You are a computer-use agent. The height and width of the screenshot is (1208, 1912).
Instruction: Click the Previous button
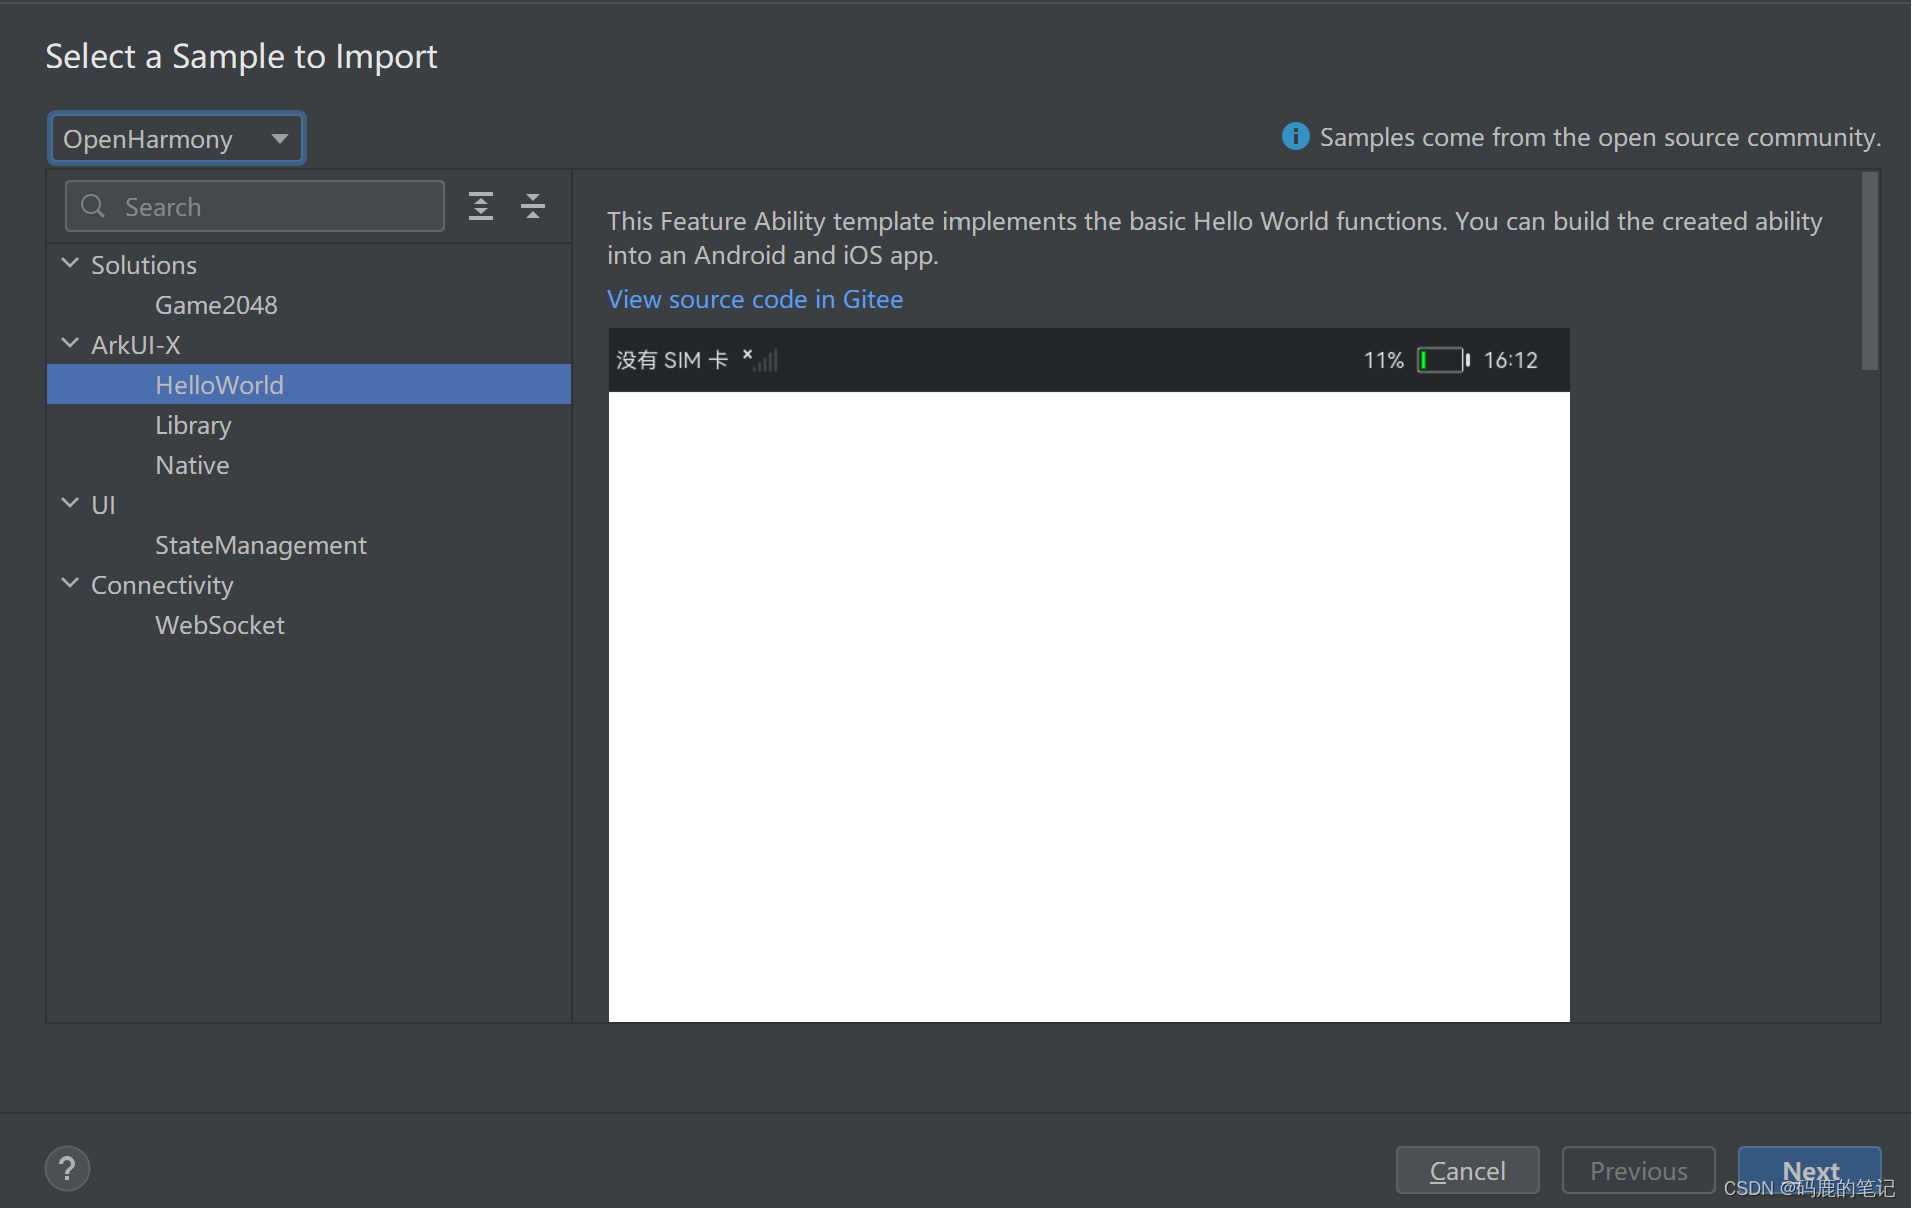pyautogui.click(x=1638, y=1170)
